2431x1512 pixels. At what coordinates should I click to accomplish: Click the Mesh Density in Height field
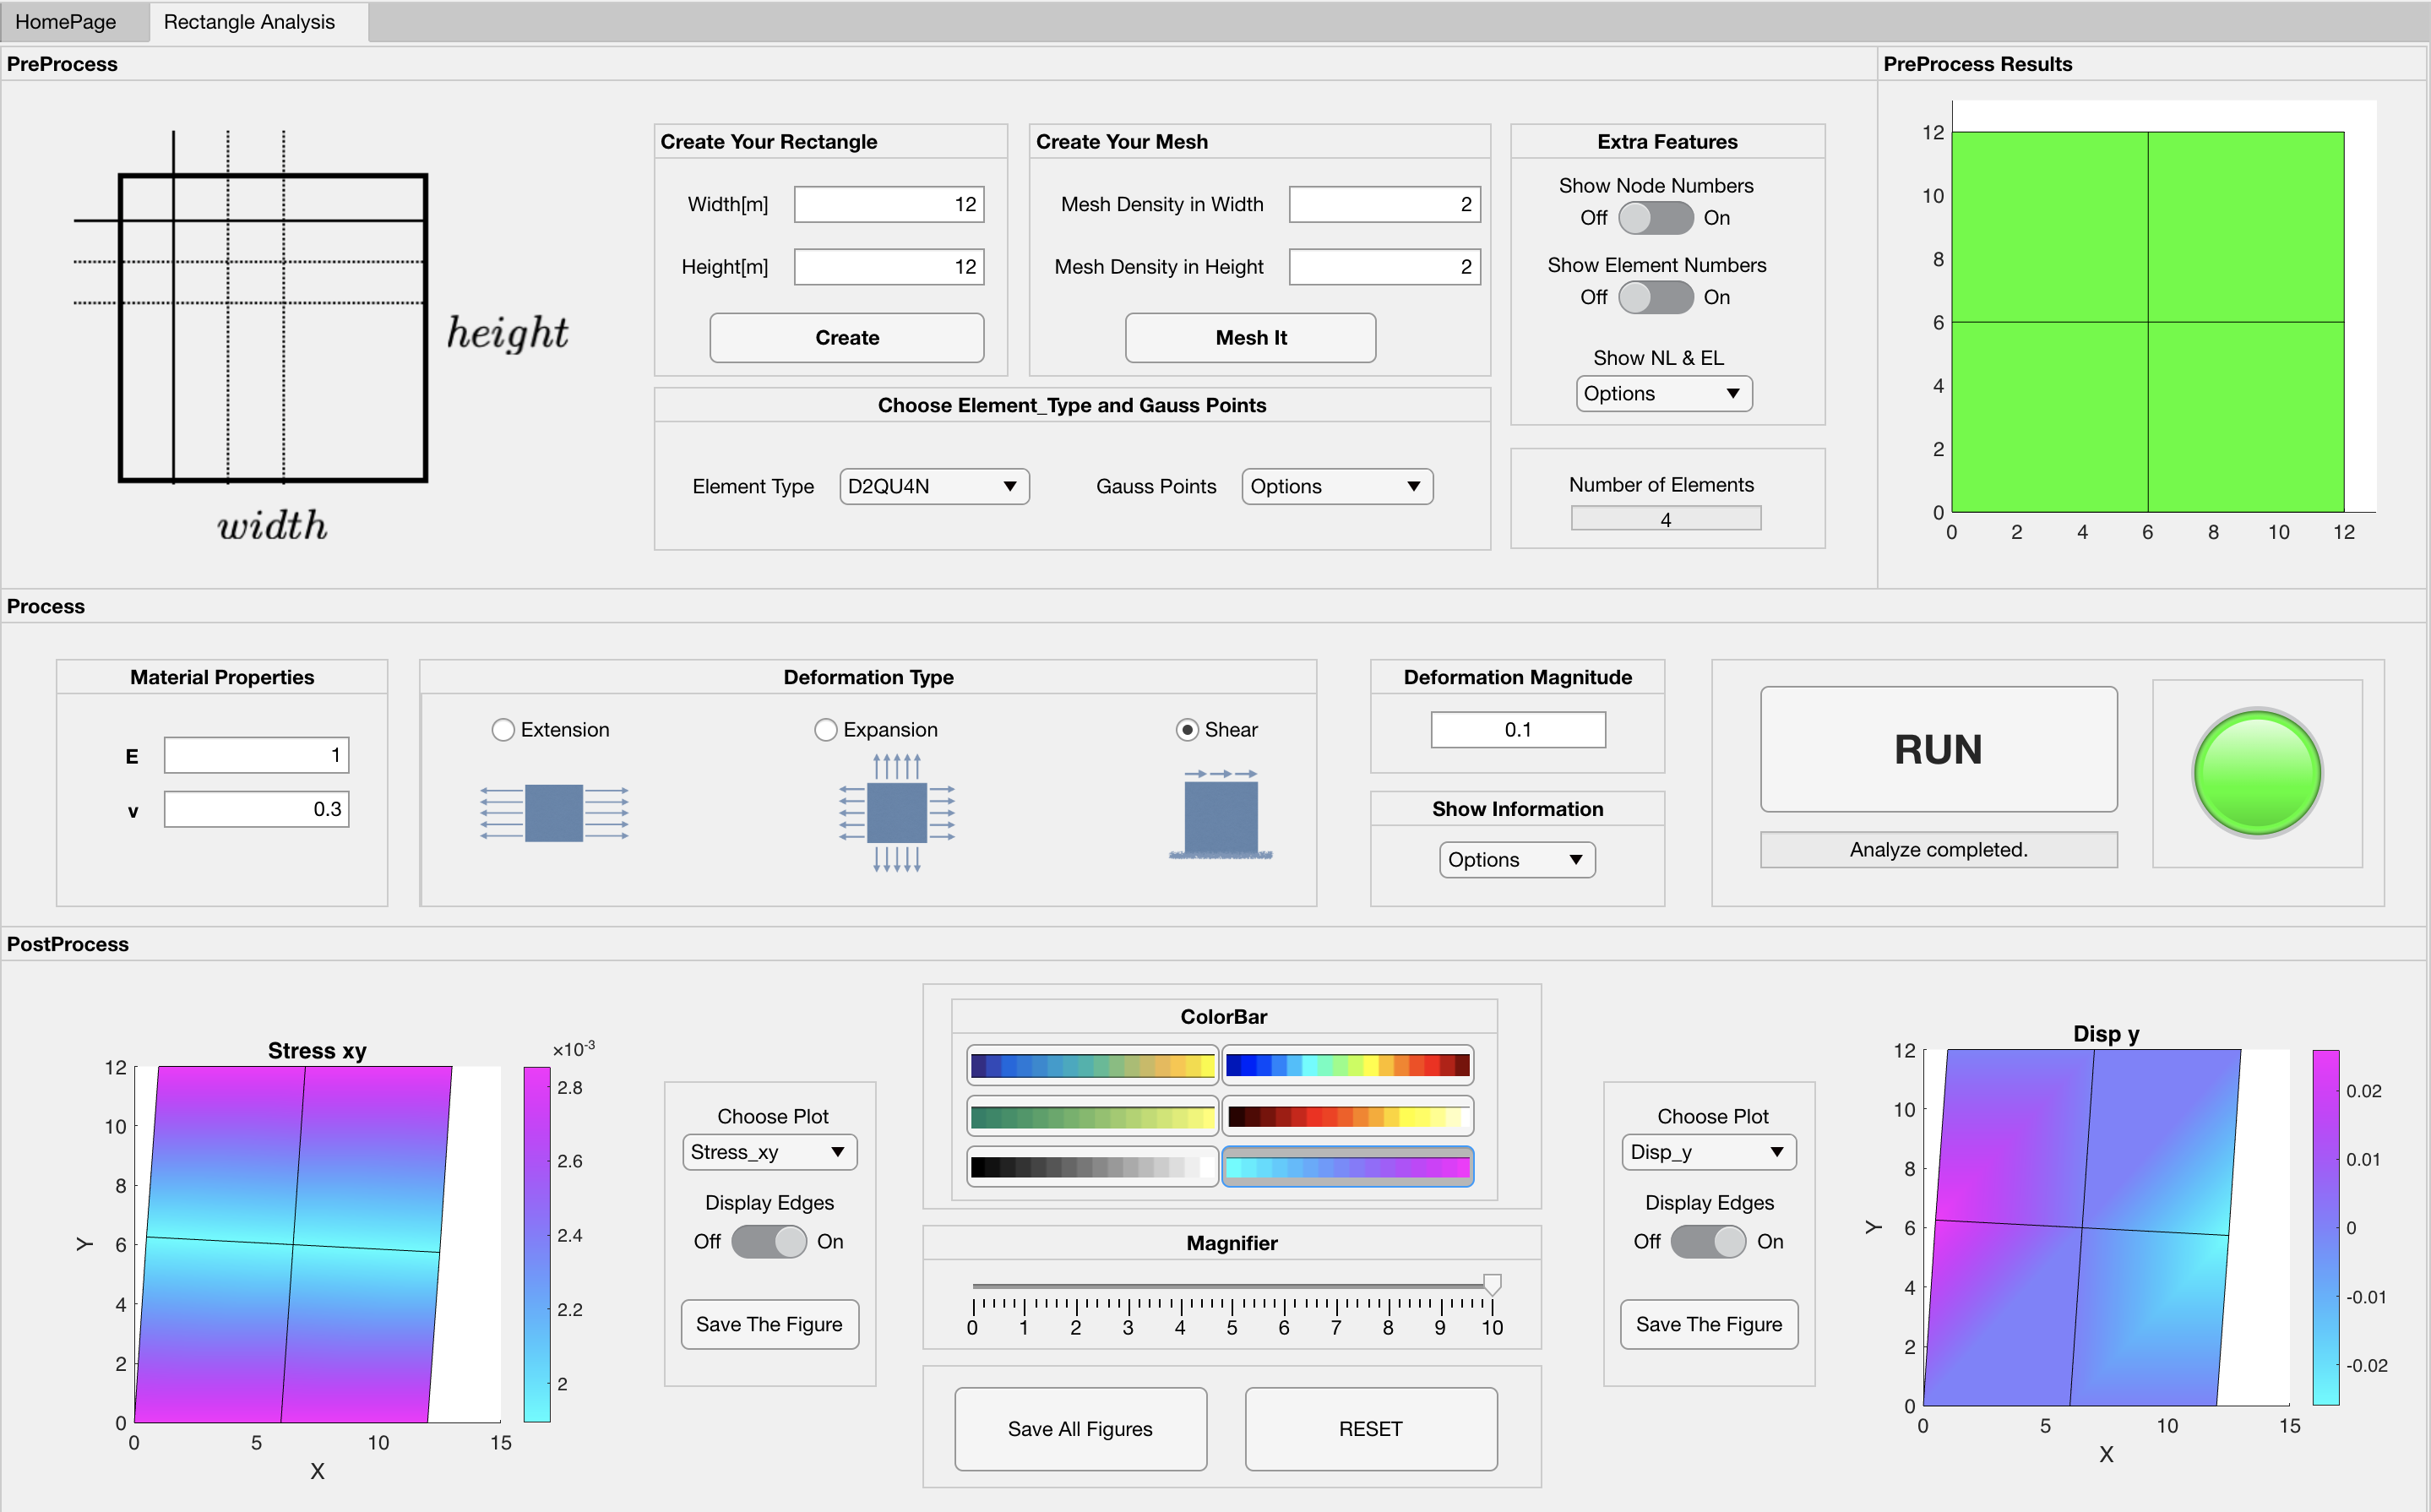point(1384,267)
